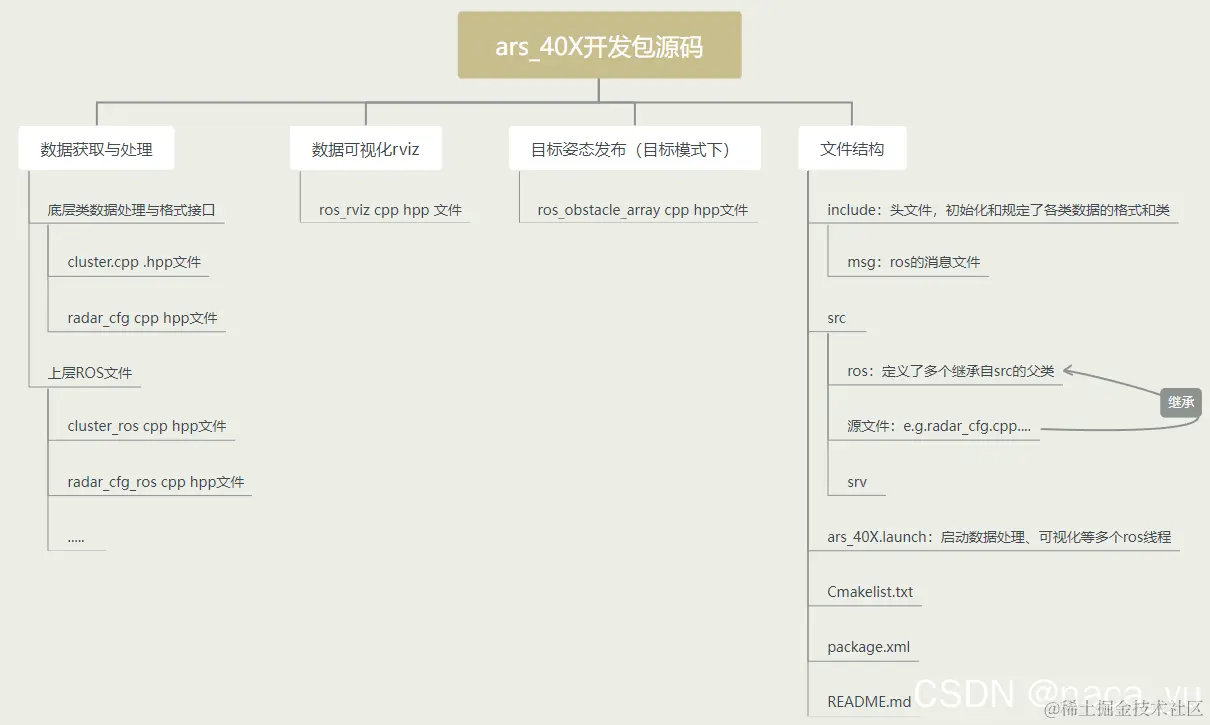
Task: Select the 上层ROS文件 node
Action: tap(89, 372)
